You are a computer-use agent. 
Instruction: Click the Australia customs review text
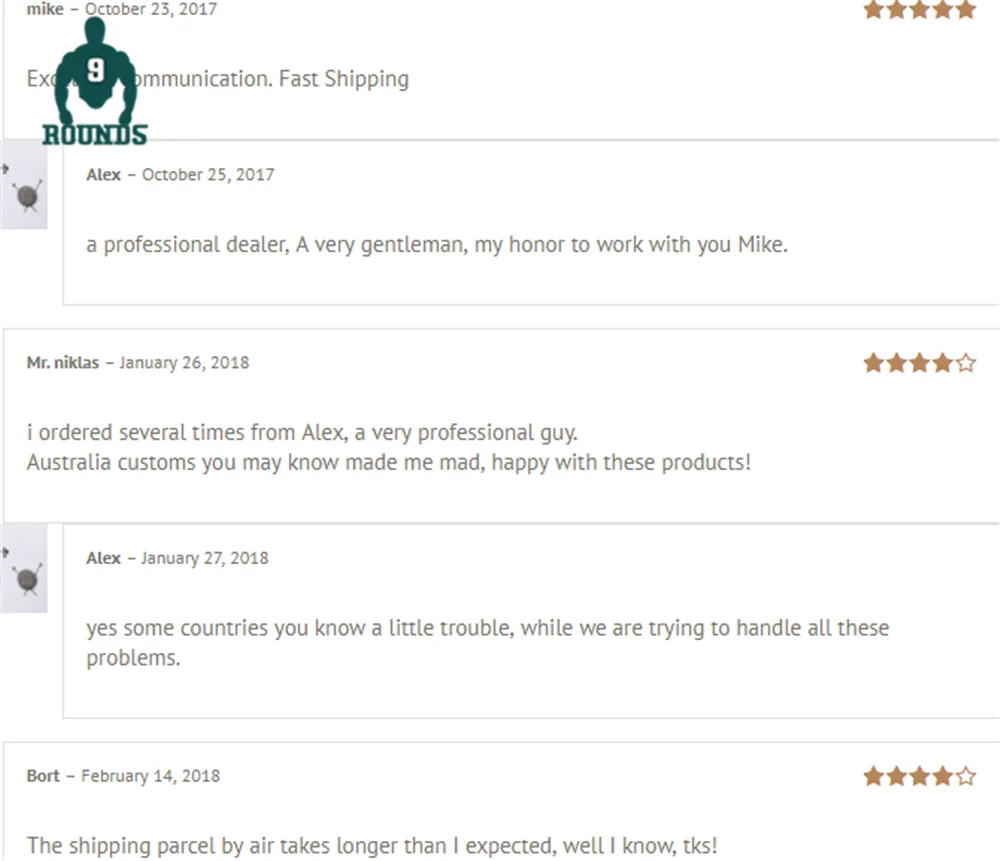388,463
